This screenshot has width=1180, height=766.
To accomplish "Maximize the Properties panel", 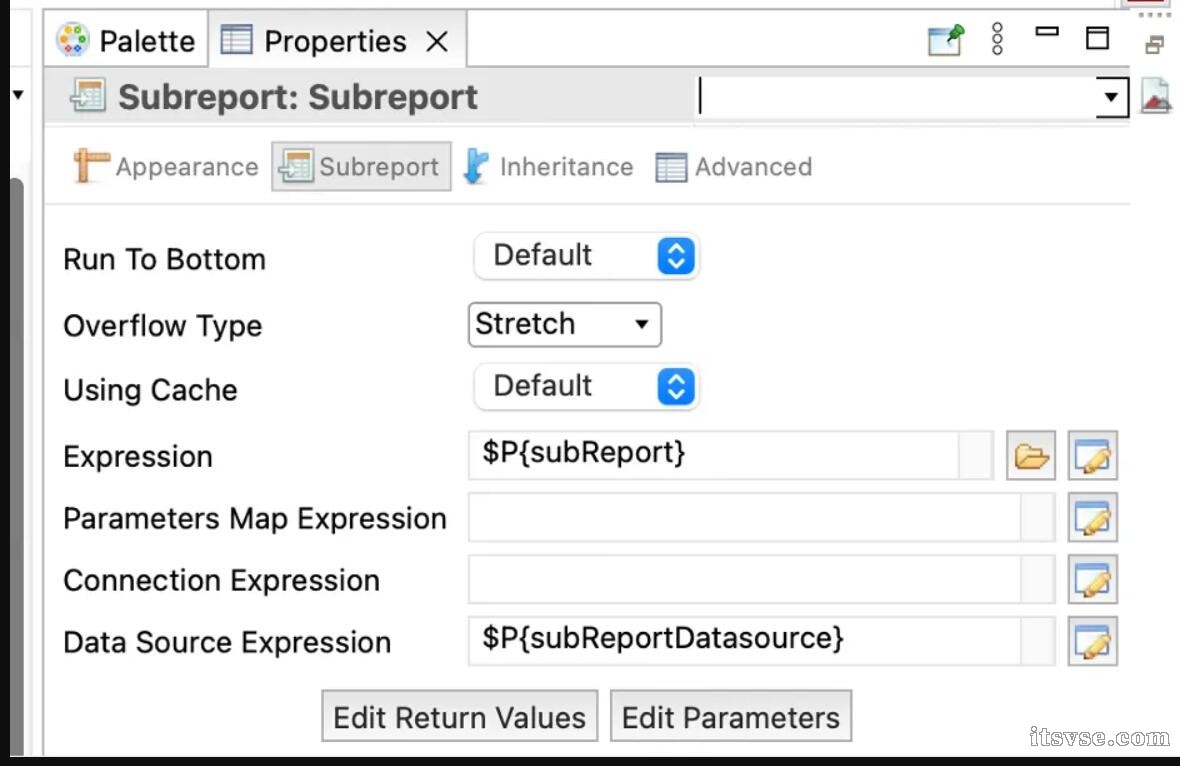I will 1097,38.
